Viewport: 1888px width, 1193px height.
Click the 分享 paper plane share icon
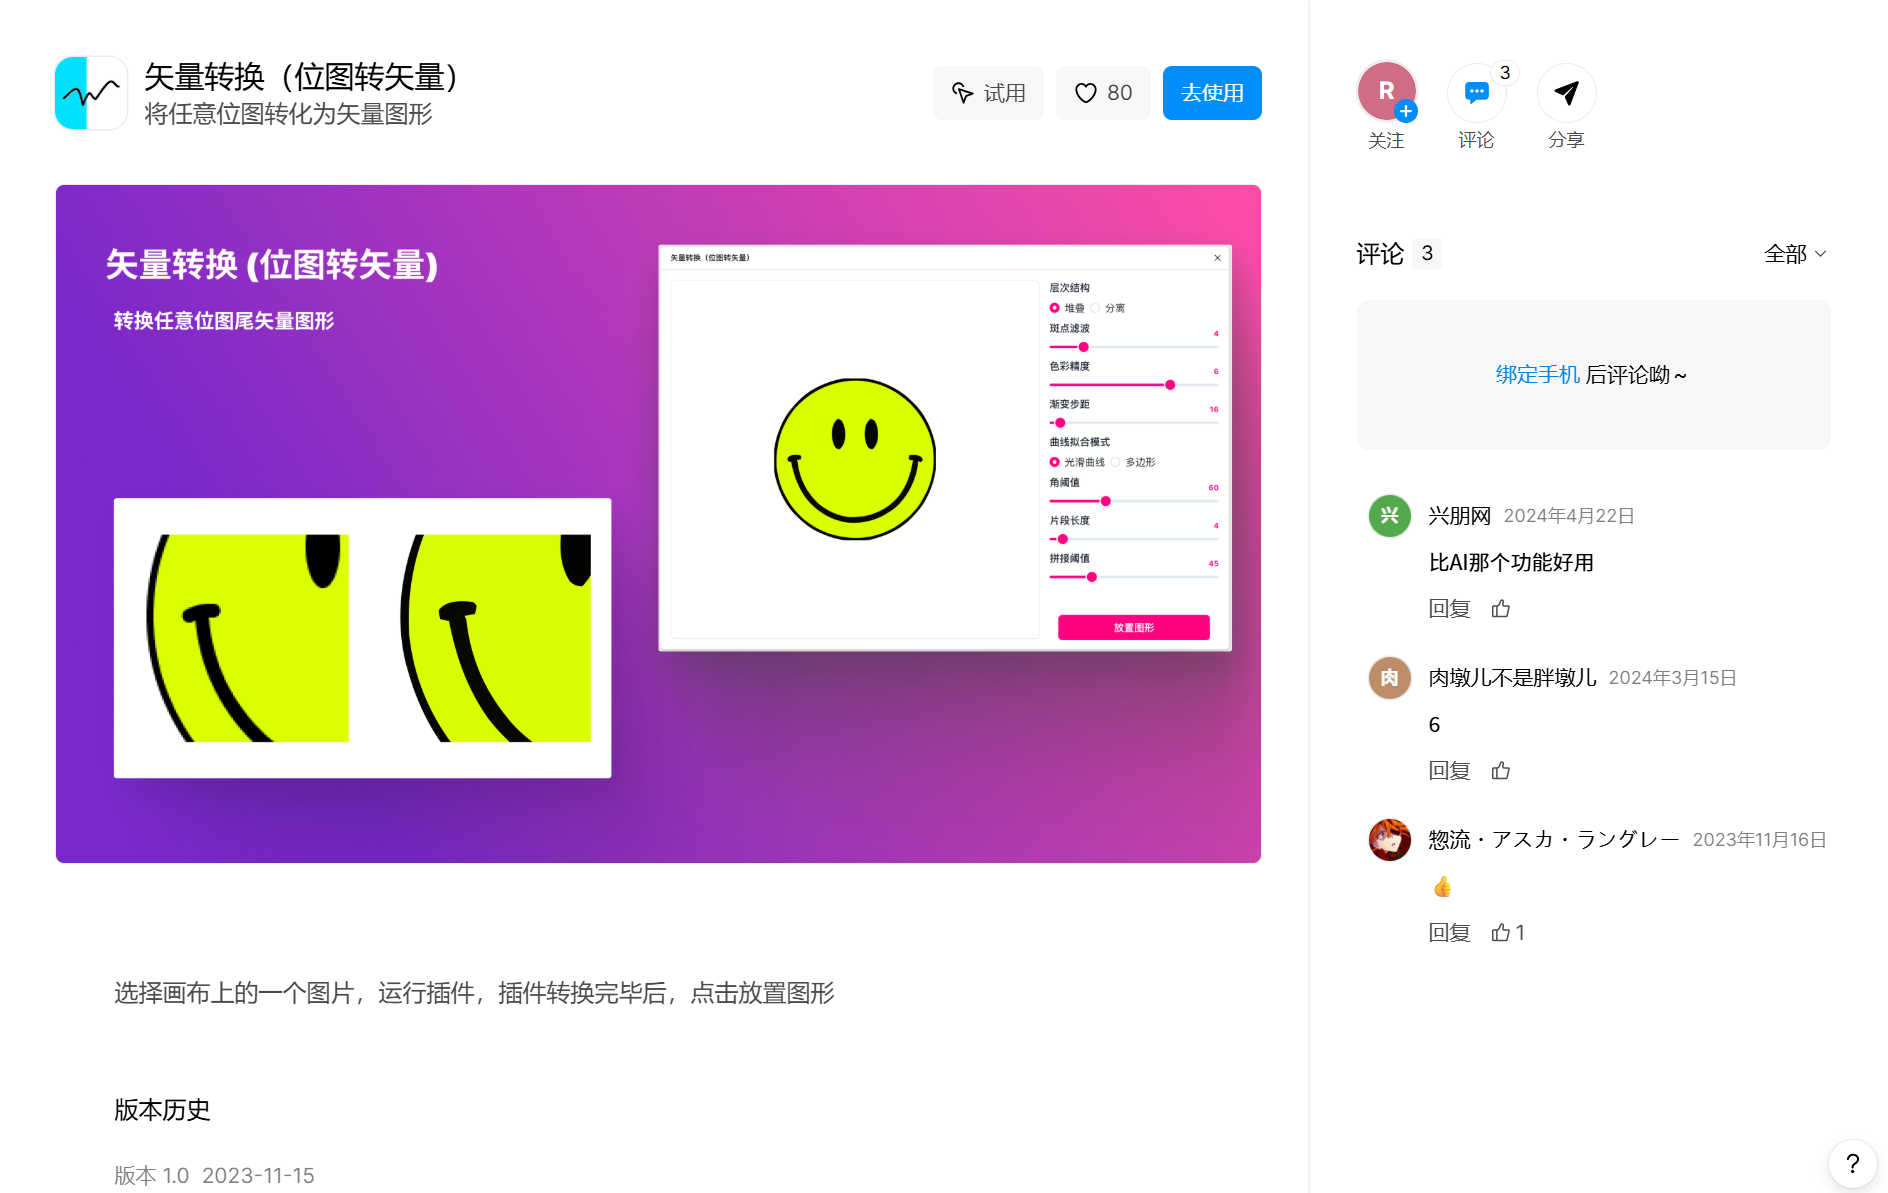tap(1566, 93)
